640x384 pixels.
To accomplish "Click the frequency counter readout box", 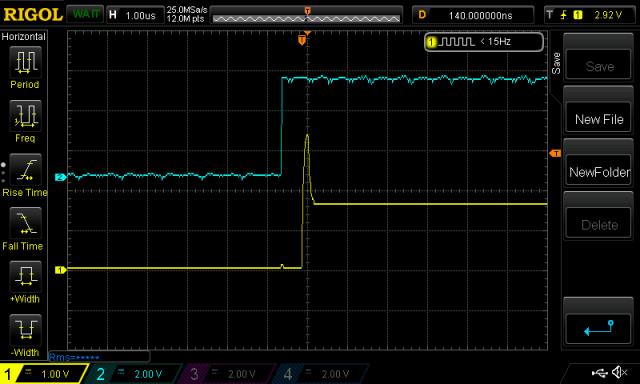I will point(484,42).
